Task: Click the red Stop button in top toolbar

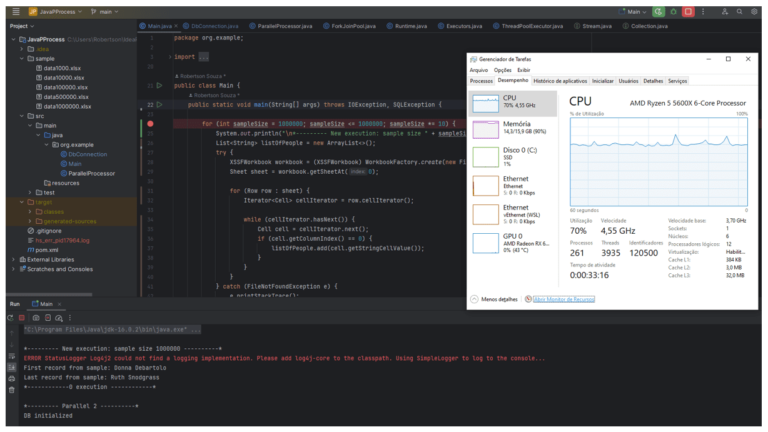Action: [689, 11]
